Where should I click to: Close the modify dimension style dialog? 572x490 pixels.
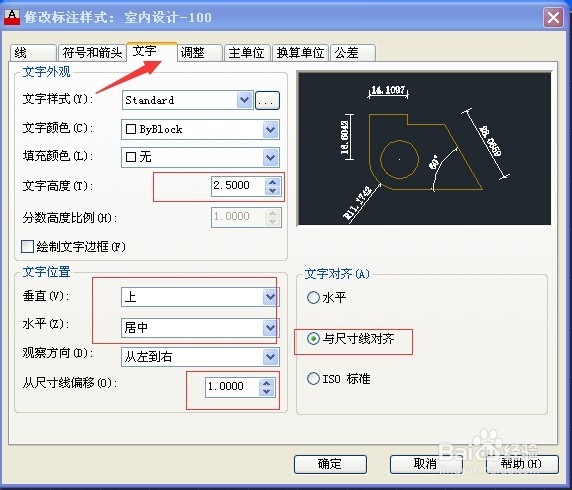tap(553, 17)
